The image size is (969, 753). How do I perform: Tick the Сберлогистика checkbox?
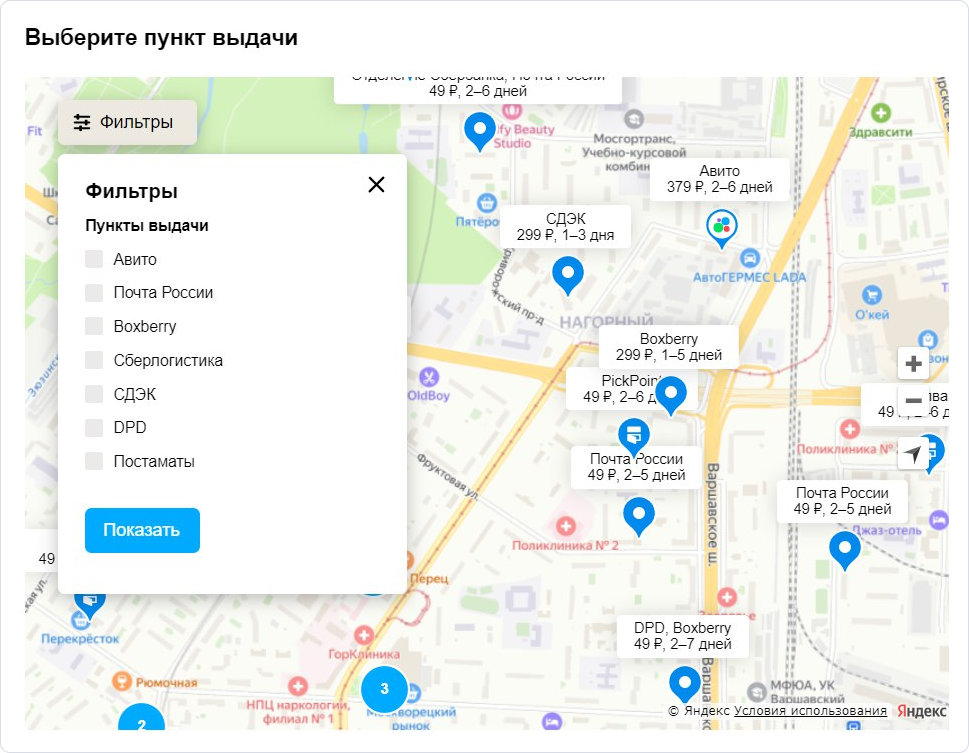[94, 360]
